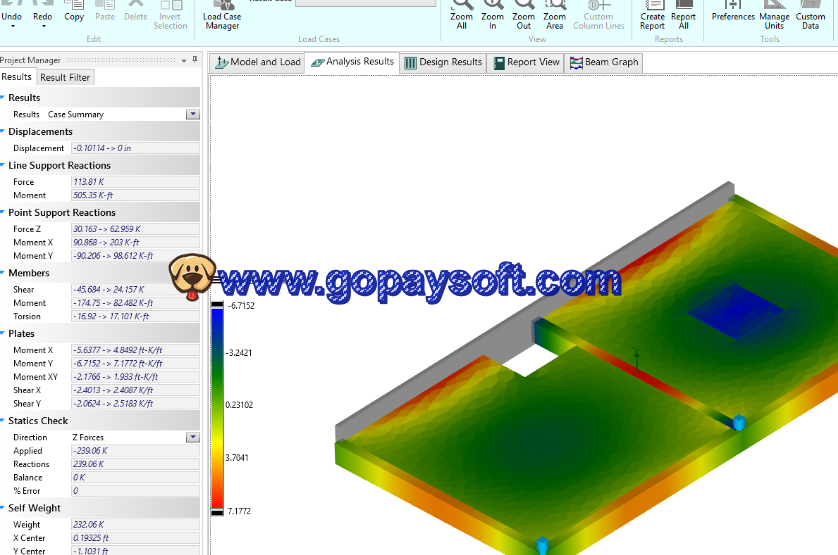Click the Plates Moment Y value field
The image size is (838, 555).
134,364
